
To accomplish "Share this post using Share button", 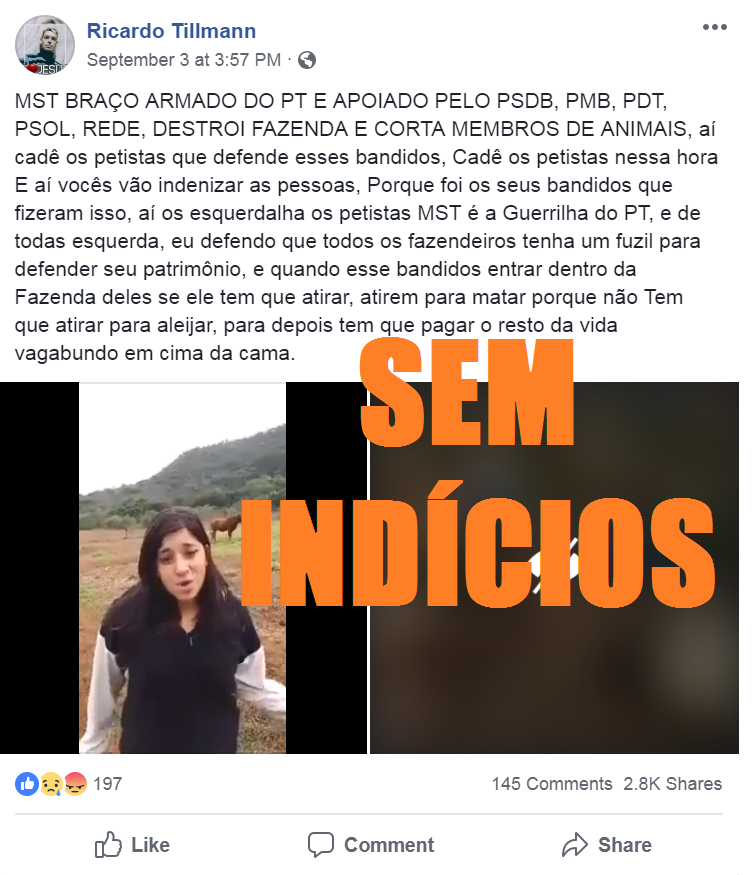I will point(607,844).
